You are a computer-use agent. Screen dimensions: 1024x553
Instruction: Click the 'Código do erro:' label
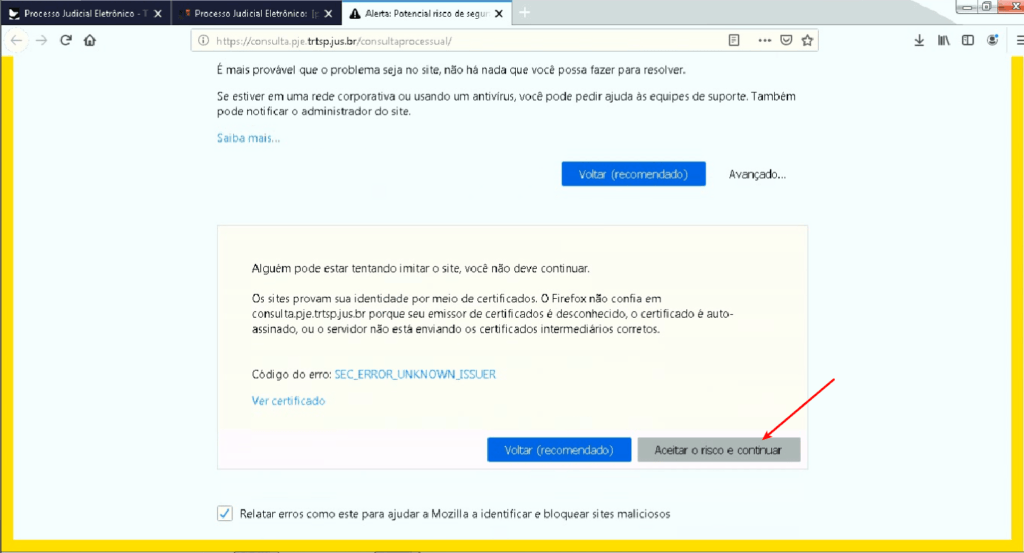(x=291, y=374)
